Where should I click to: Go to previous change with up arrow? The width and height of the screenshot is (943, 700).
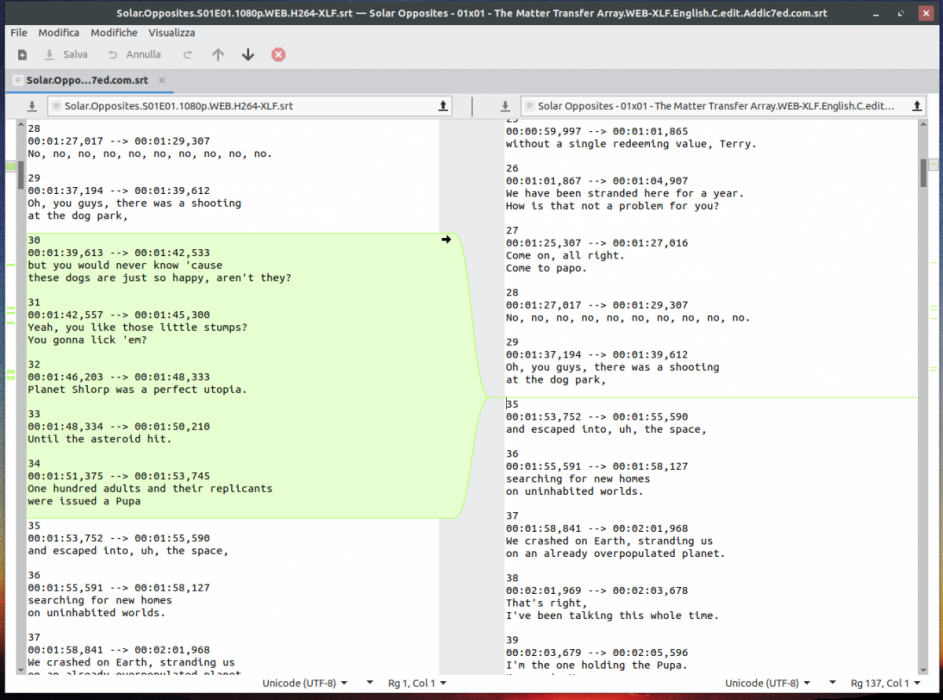click(x=218, y=55)
